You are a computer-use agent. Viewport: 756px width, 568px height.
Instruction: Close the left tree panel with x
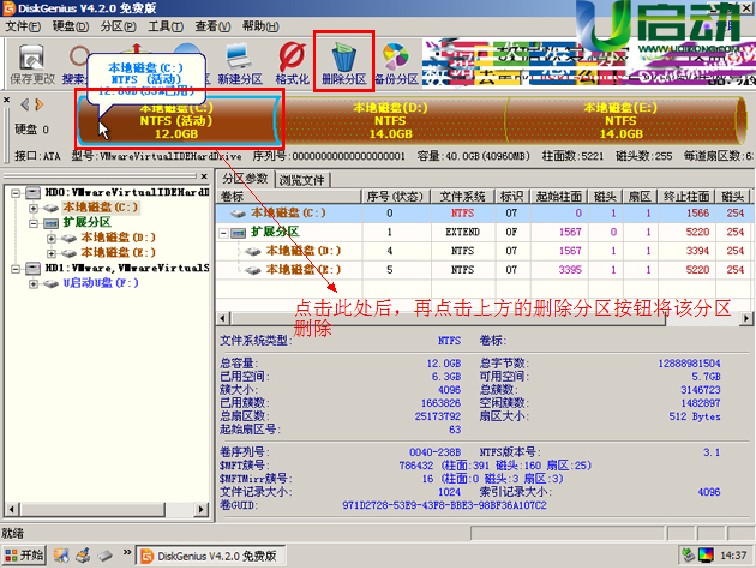coord(204,176)
